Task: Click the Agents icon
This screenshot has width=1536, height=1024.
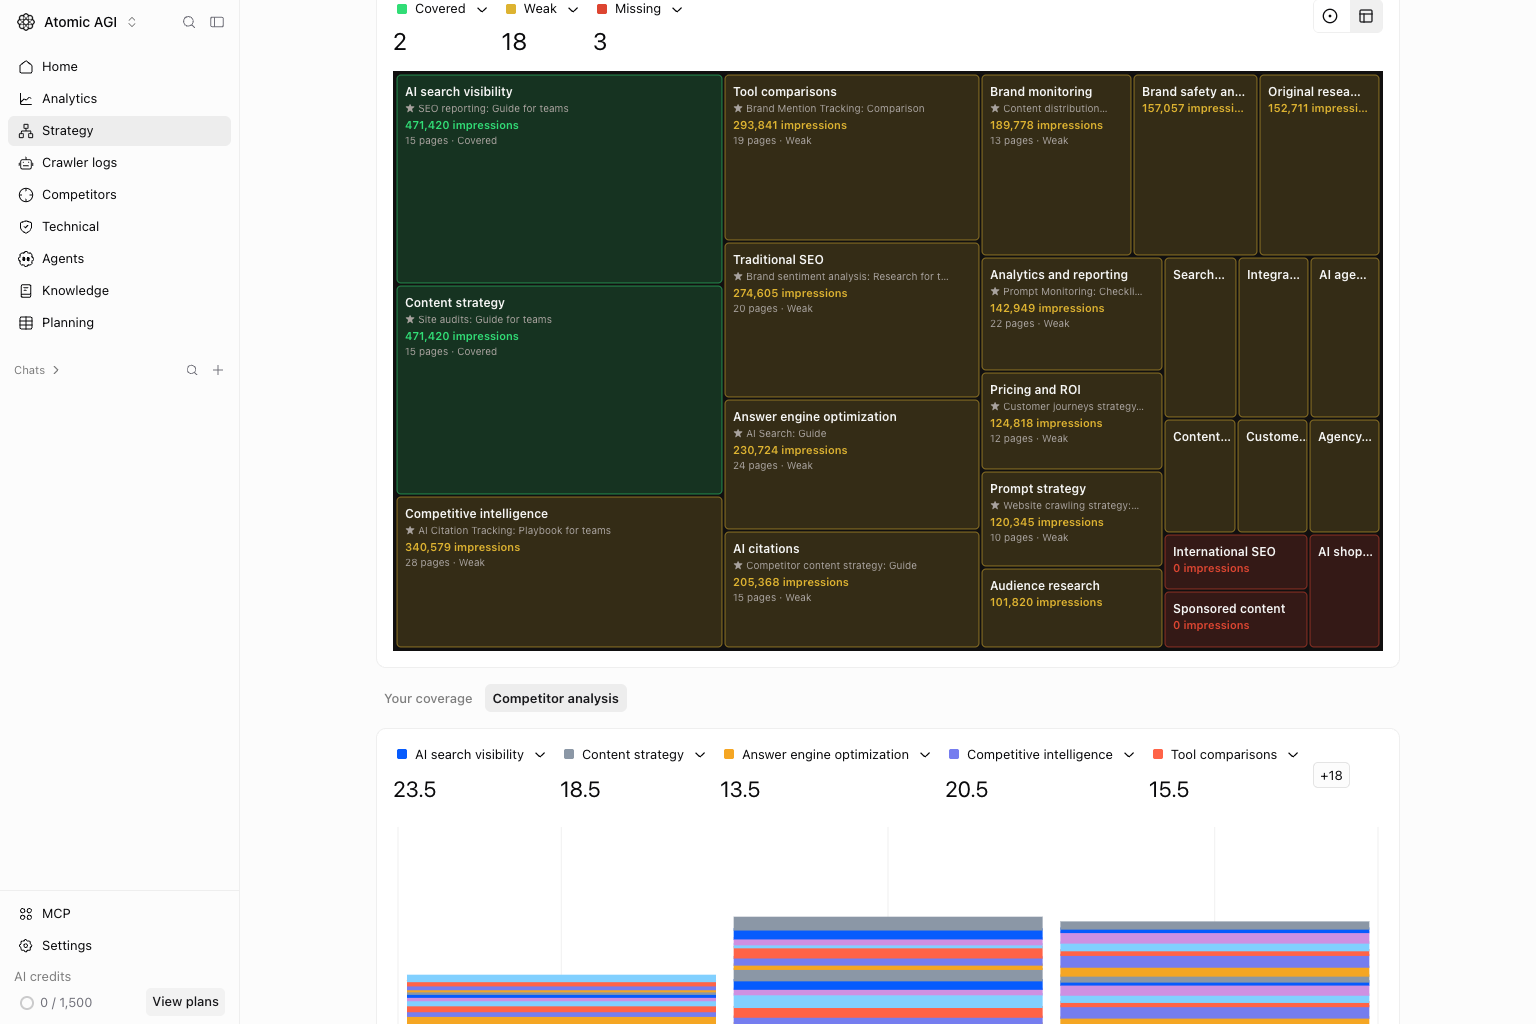Action: (26, 259)
